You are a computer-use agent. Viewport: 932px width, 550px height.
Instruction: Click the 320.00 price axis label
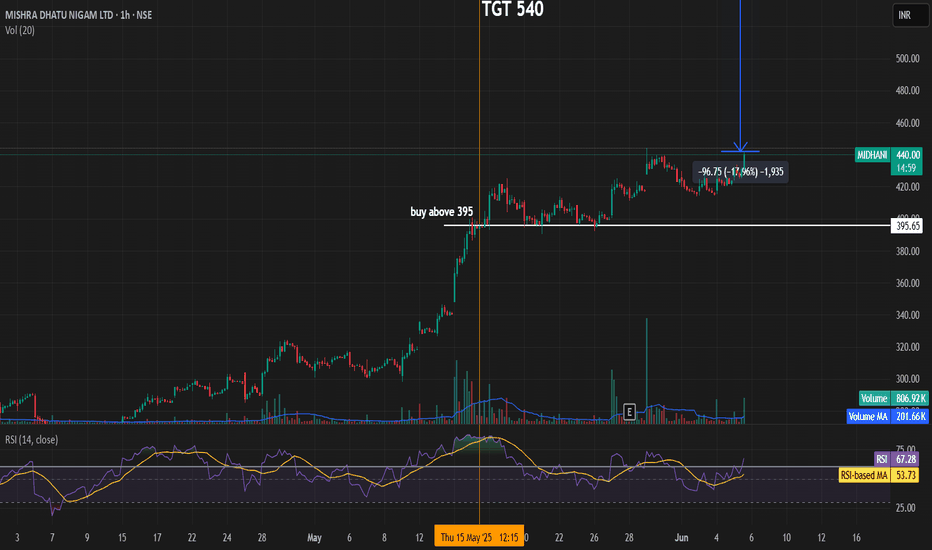(907, 347)
